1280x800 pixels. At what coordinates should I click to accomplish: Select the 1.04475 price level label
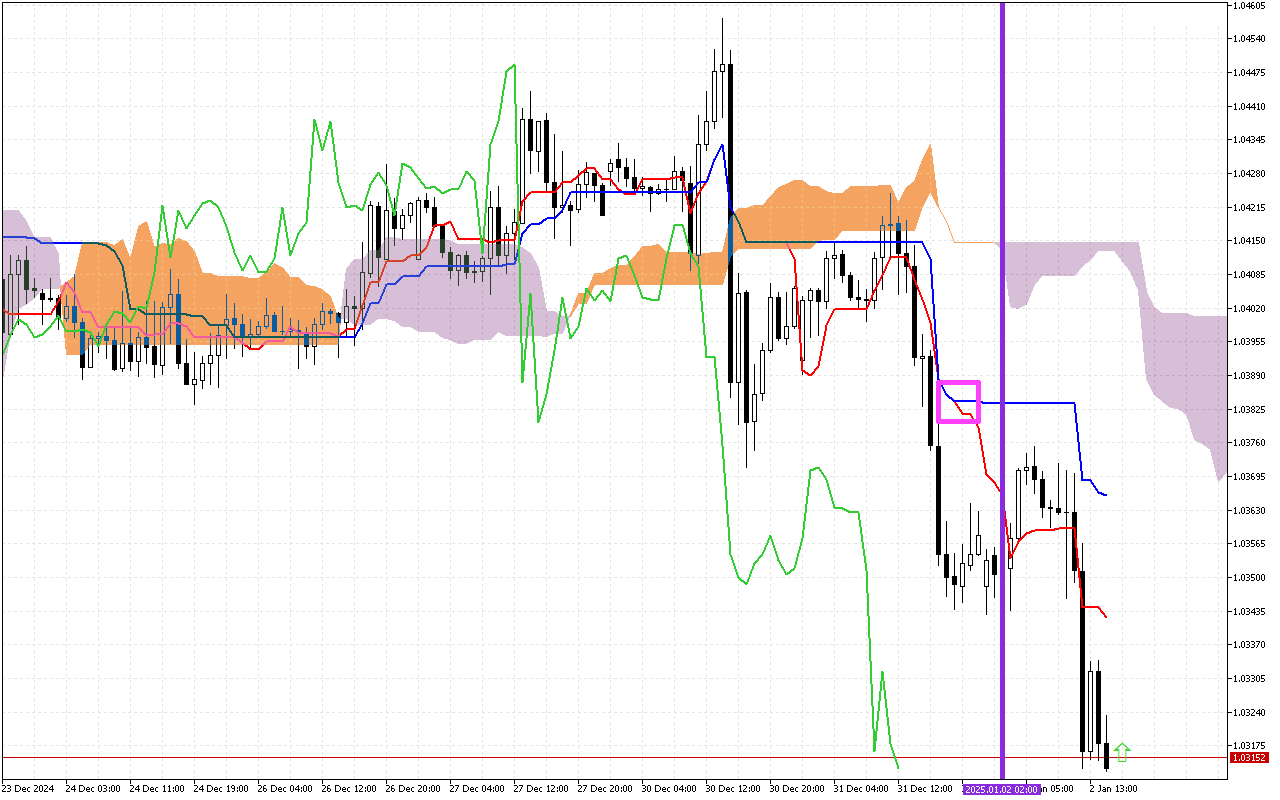(1249, 73)
